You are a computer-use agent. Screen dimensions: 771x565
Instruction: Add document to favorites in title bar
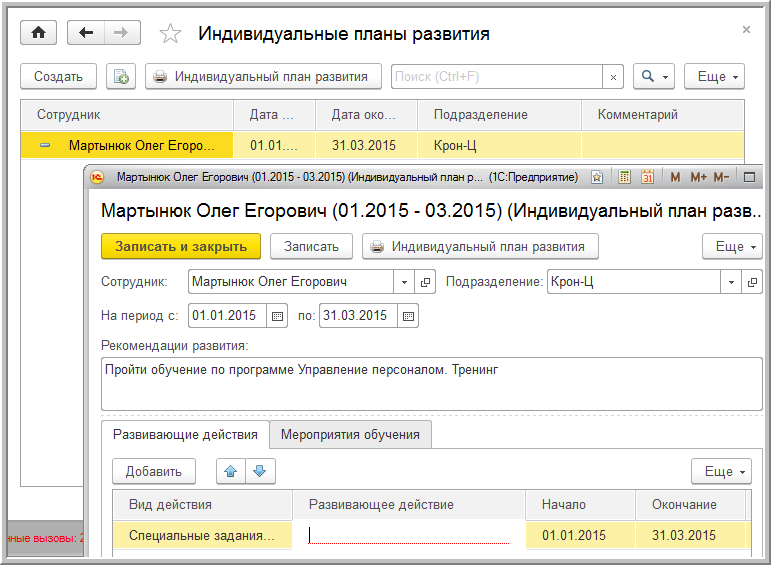(596, 177)
